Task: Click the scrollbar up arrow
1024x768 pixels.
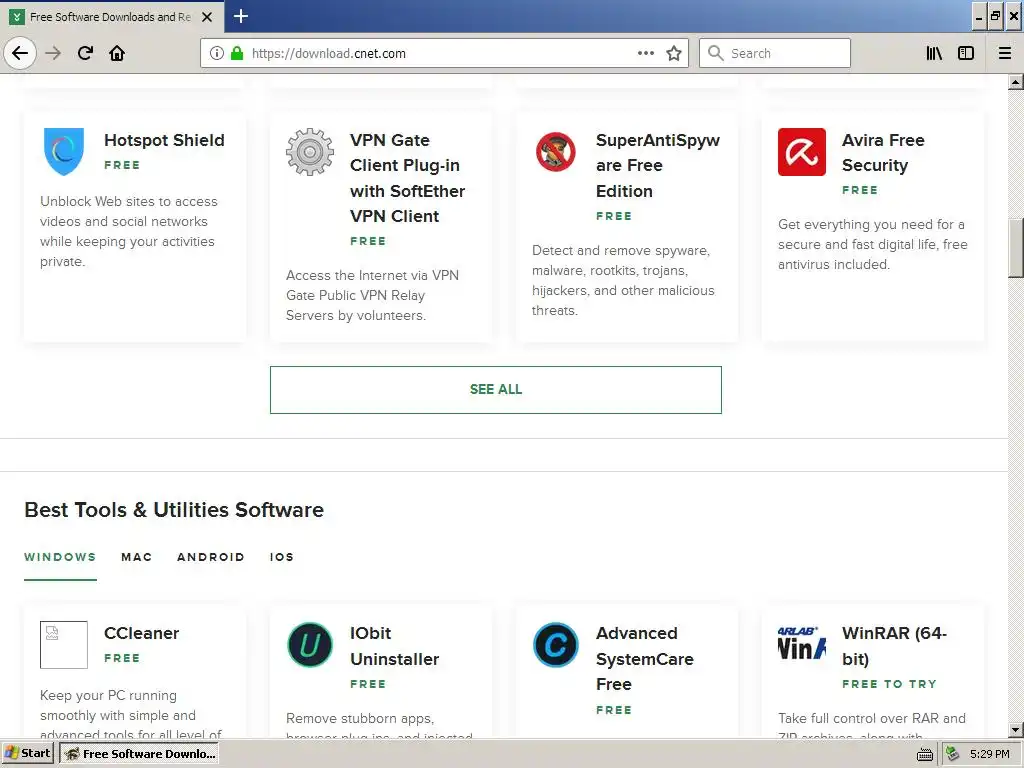Action: pos(1015,82)
